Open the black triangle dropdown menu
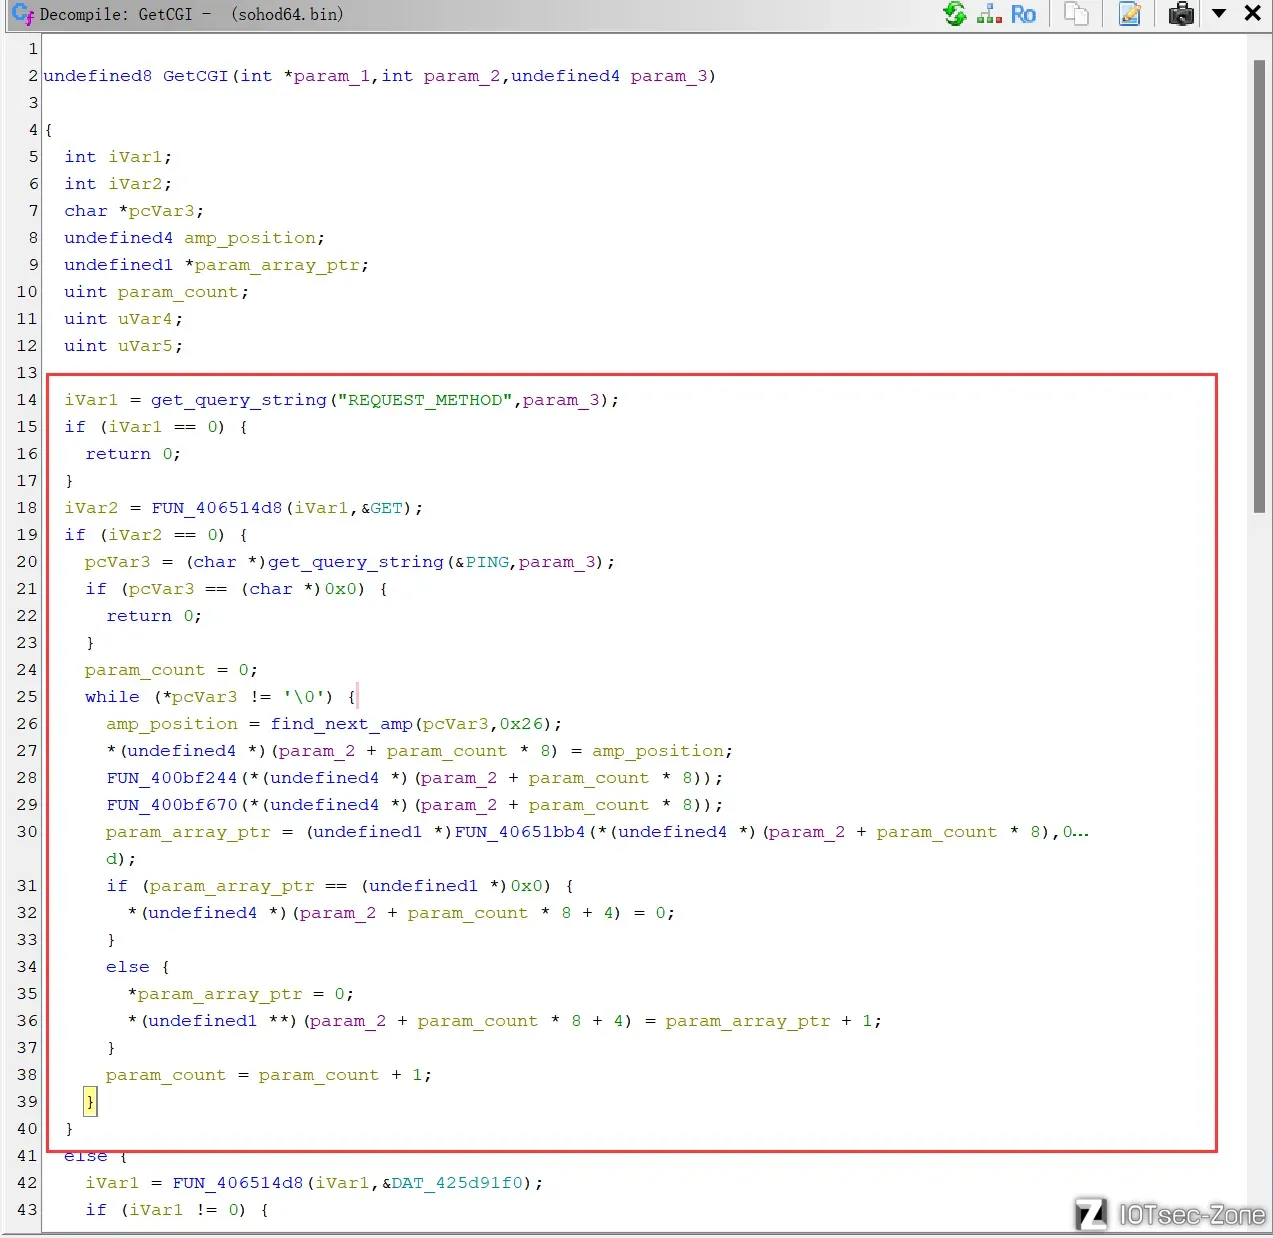The height and width of the screenshot is (1238, 1273). point(1219,14)
